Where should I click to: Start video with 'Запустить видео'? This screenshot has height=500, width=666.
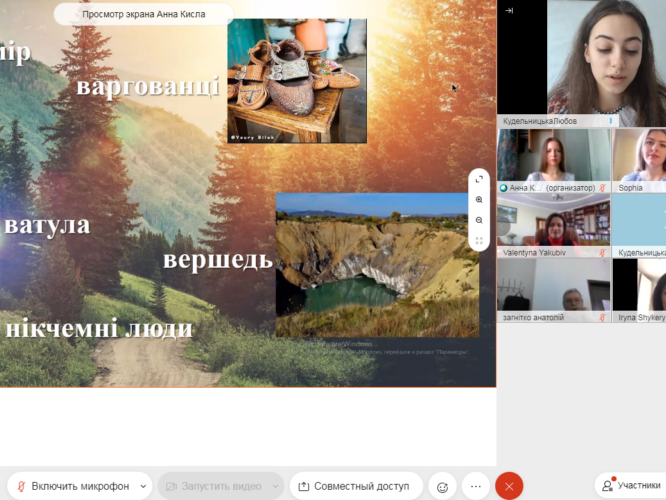tap(210, 486)
